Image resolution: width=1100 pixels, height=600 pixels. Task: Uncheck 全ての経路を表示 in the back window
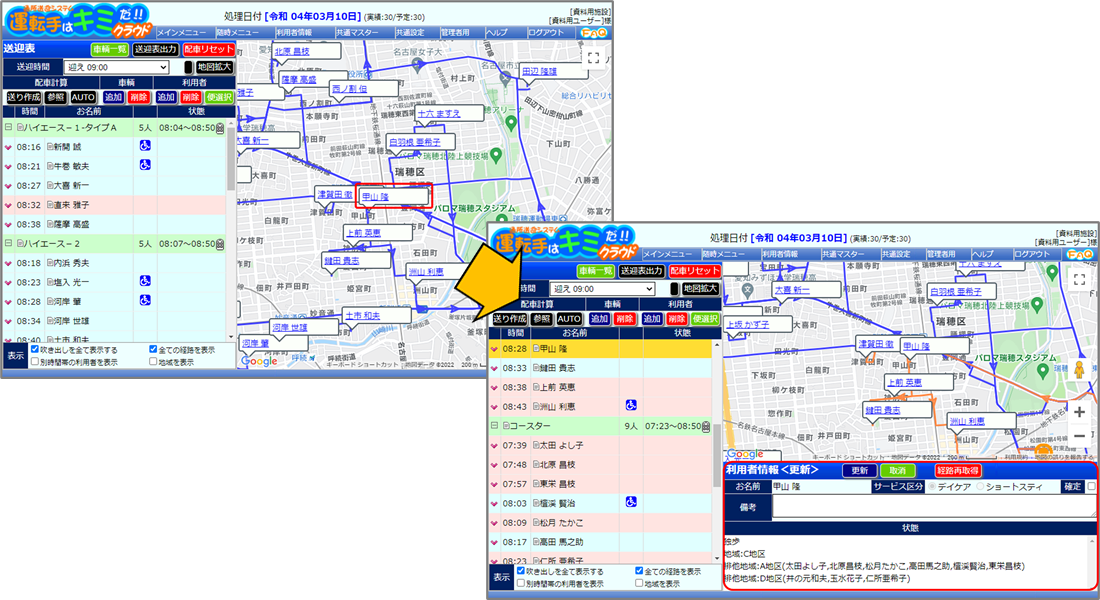tap(153, 349)
